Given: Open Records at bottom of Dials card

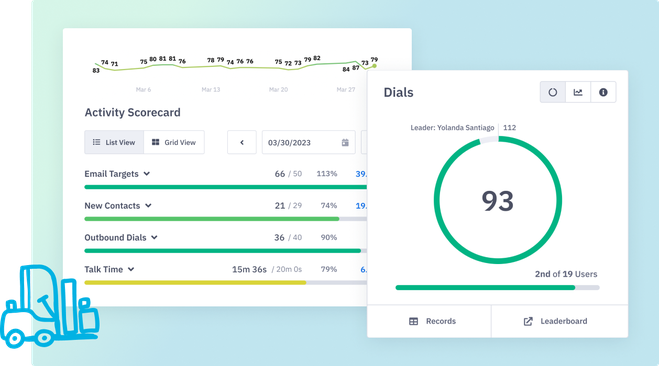Looking at the screenshot, I should pyautogui.click(x=429, y=321).
